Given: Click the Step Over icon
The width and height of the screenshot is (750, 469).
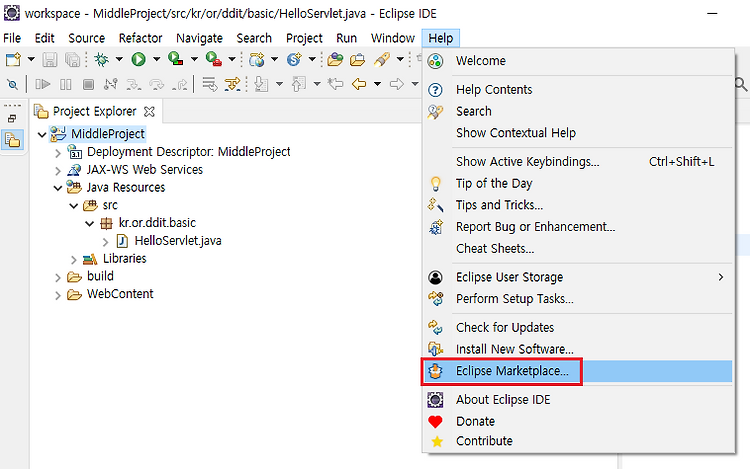Looking at the screenshot, I should click(156, 85).
